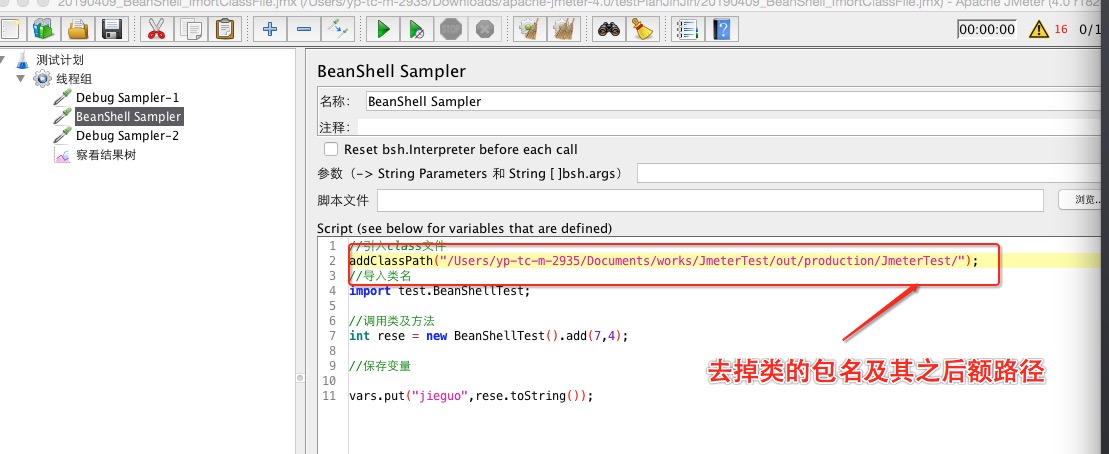1109x454 pixels.
Task: Click the New test plan icon
Action: pos(11,29)
